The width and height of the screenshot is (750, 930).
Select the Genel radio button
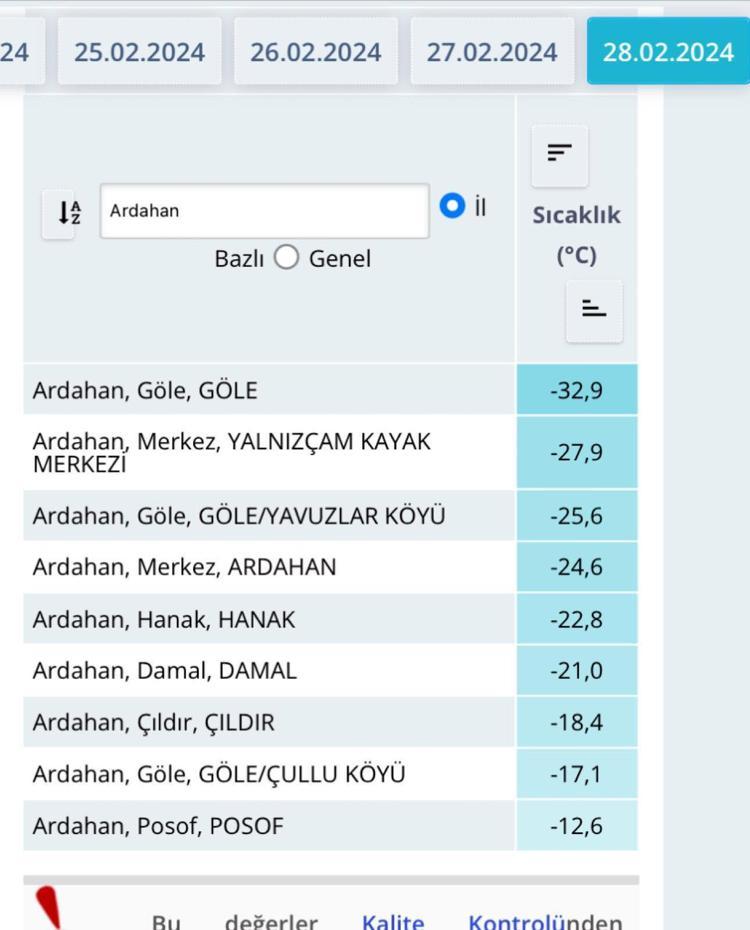[x=286, y=258]
